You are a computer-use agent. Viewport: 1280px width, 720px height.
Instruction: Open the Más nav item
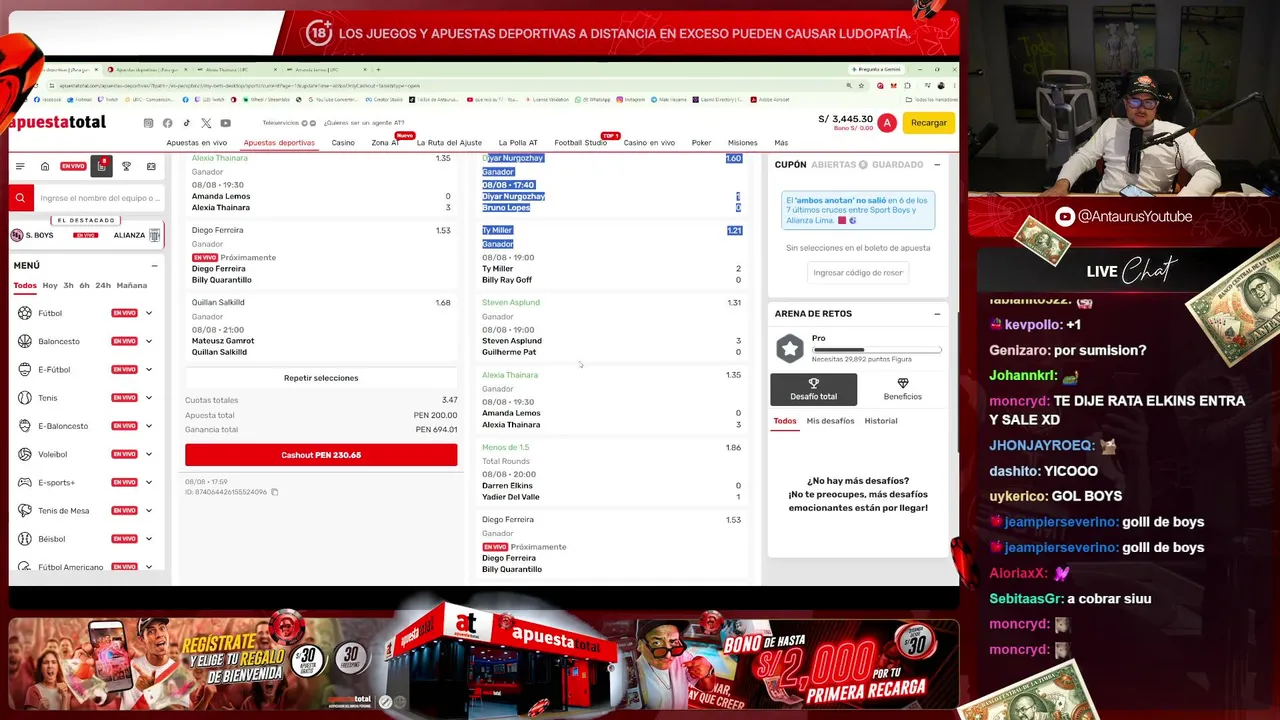click(x=781, y=143)
